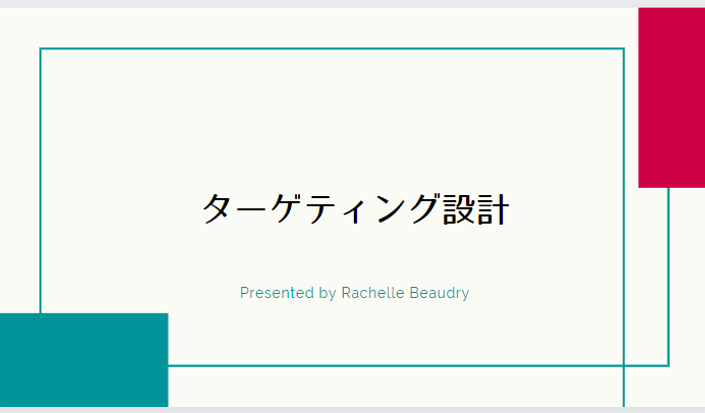Select the teal rectangle shape
This screenshot has width=705, height=413.
coord(84,360)
